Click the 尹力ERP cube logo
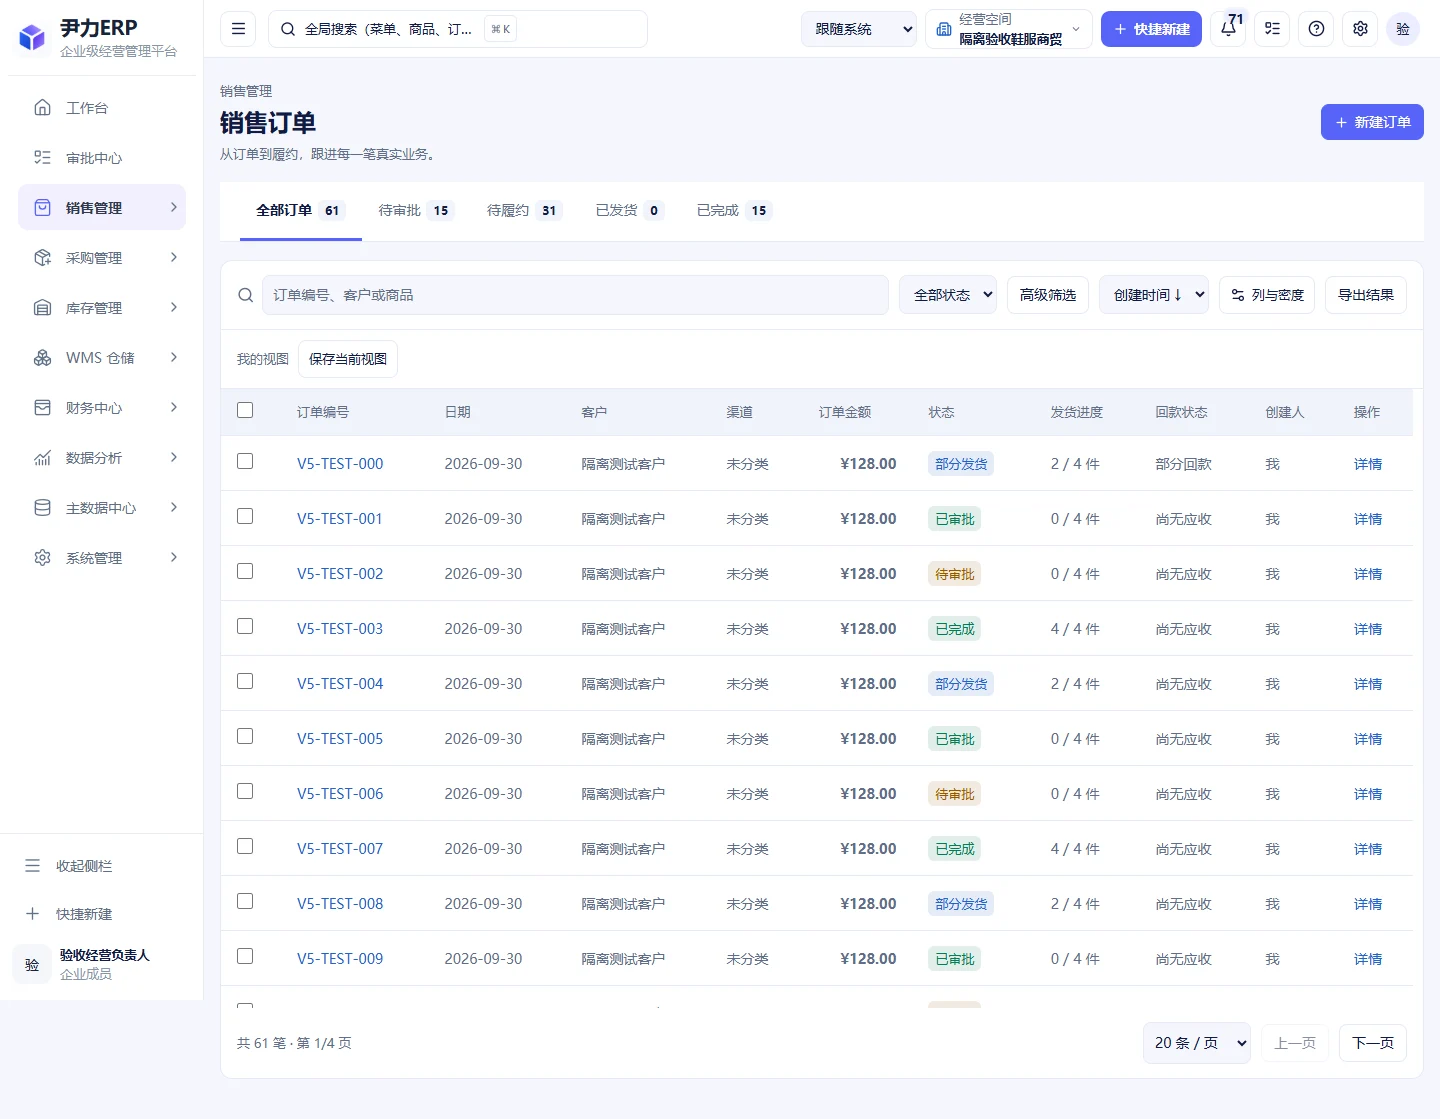 32,38
